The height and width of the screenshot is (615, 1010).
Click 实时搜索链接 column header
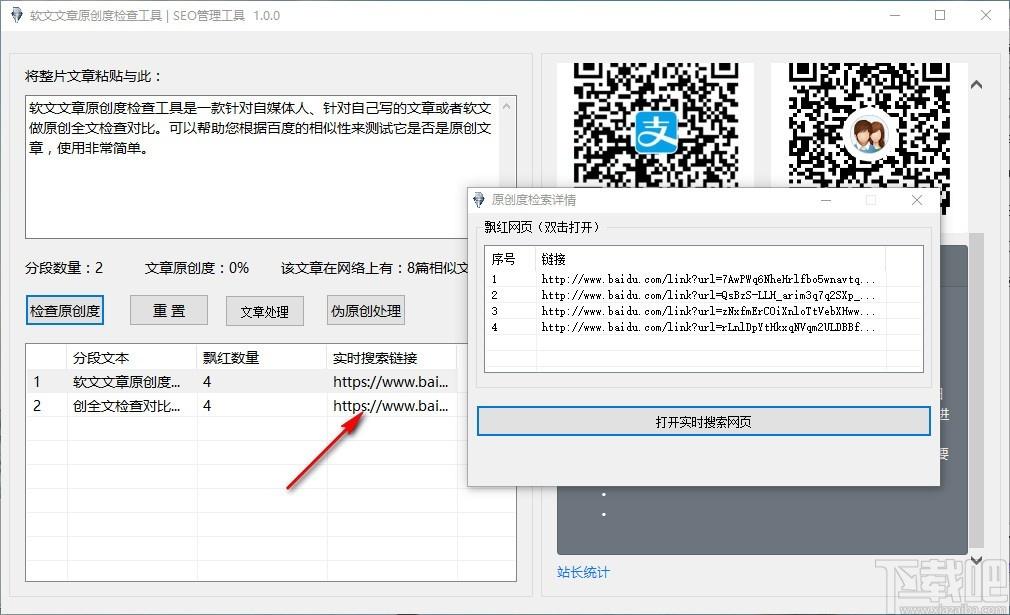[x=392, y=357]
